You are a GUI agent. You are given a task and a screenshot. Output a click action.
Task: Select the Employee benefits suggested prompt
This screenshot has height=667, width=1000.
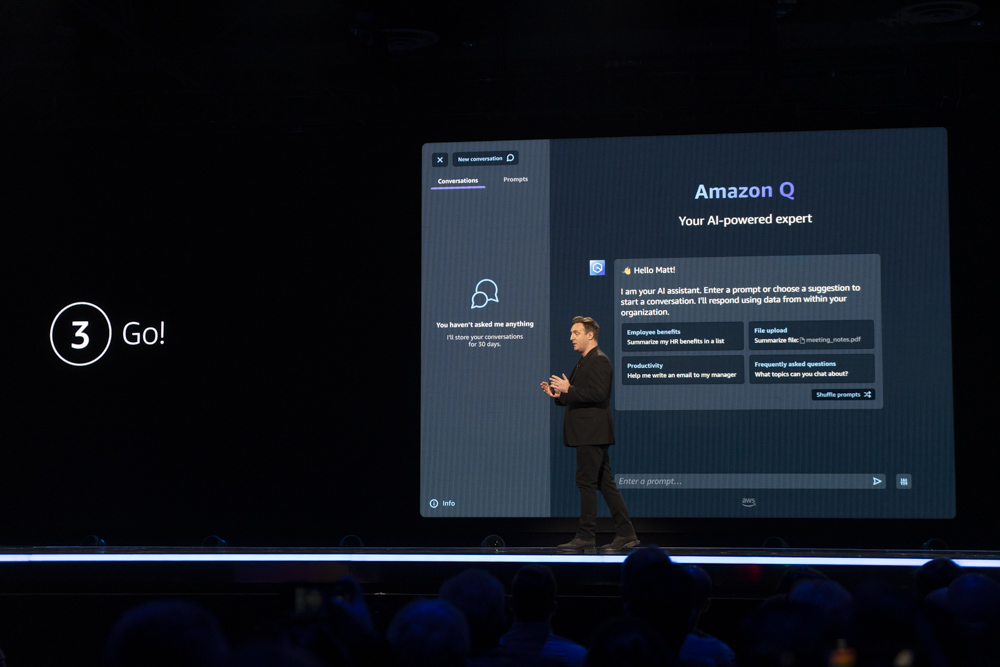pyautogui.click(x=682, y=336)
